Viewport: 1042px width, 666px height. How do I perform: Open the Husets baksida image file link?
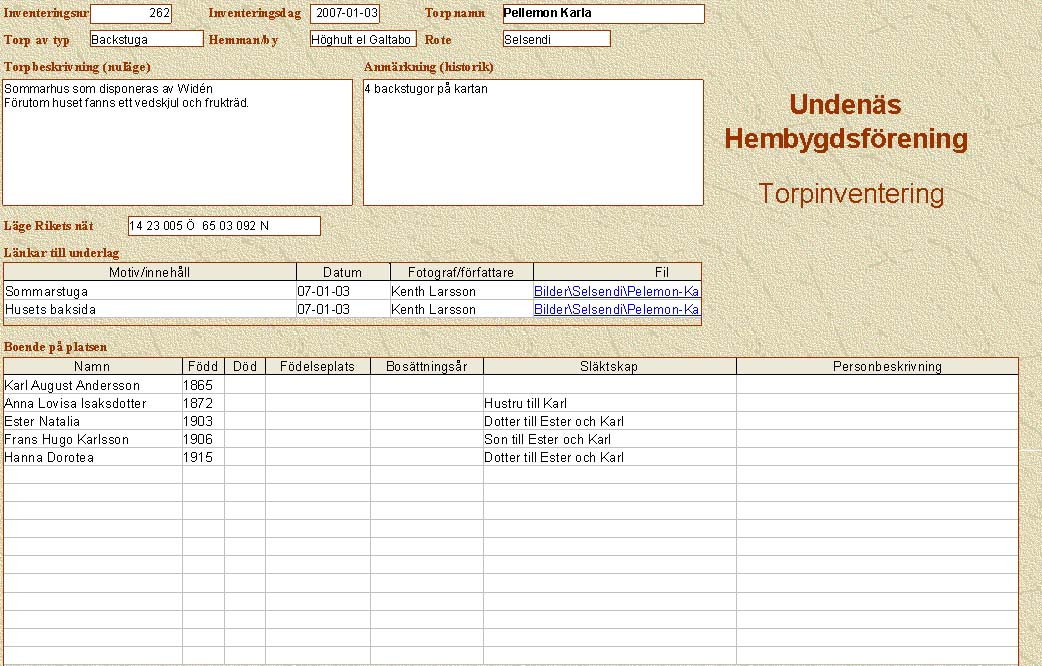click(x=616, y=309)
